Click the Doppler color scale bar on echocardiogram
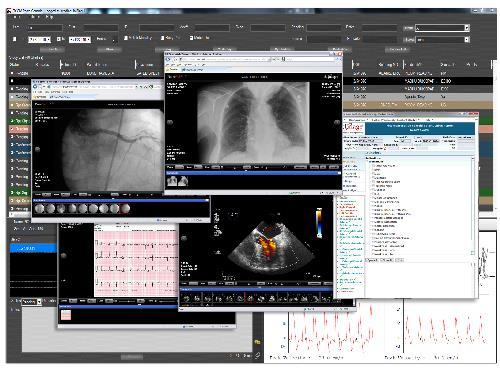This screenshot has height=370, width=500. (319, 223)
